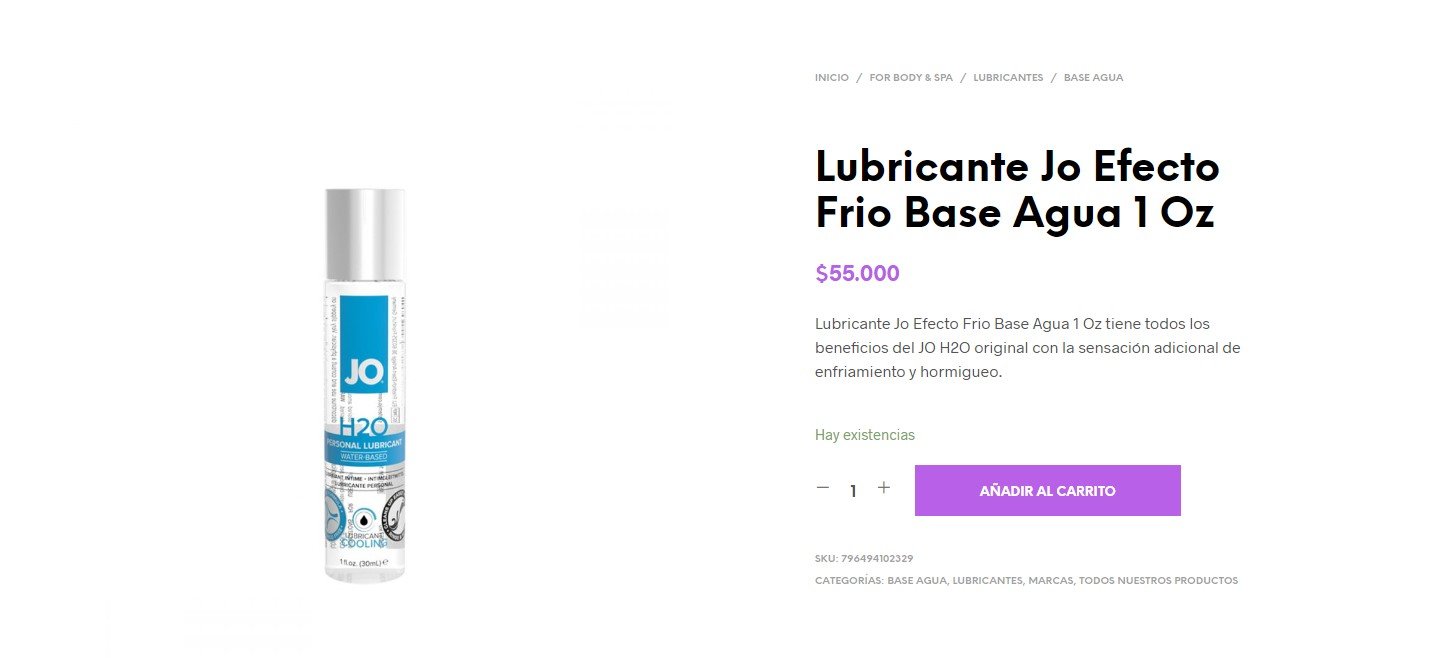1452x658 pixels.
Task: Decrease quantity with the minus icon
Action: (823, 488)
